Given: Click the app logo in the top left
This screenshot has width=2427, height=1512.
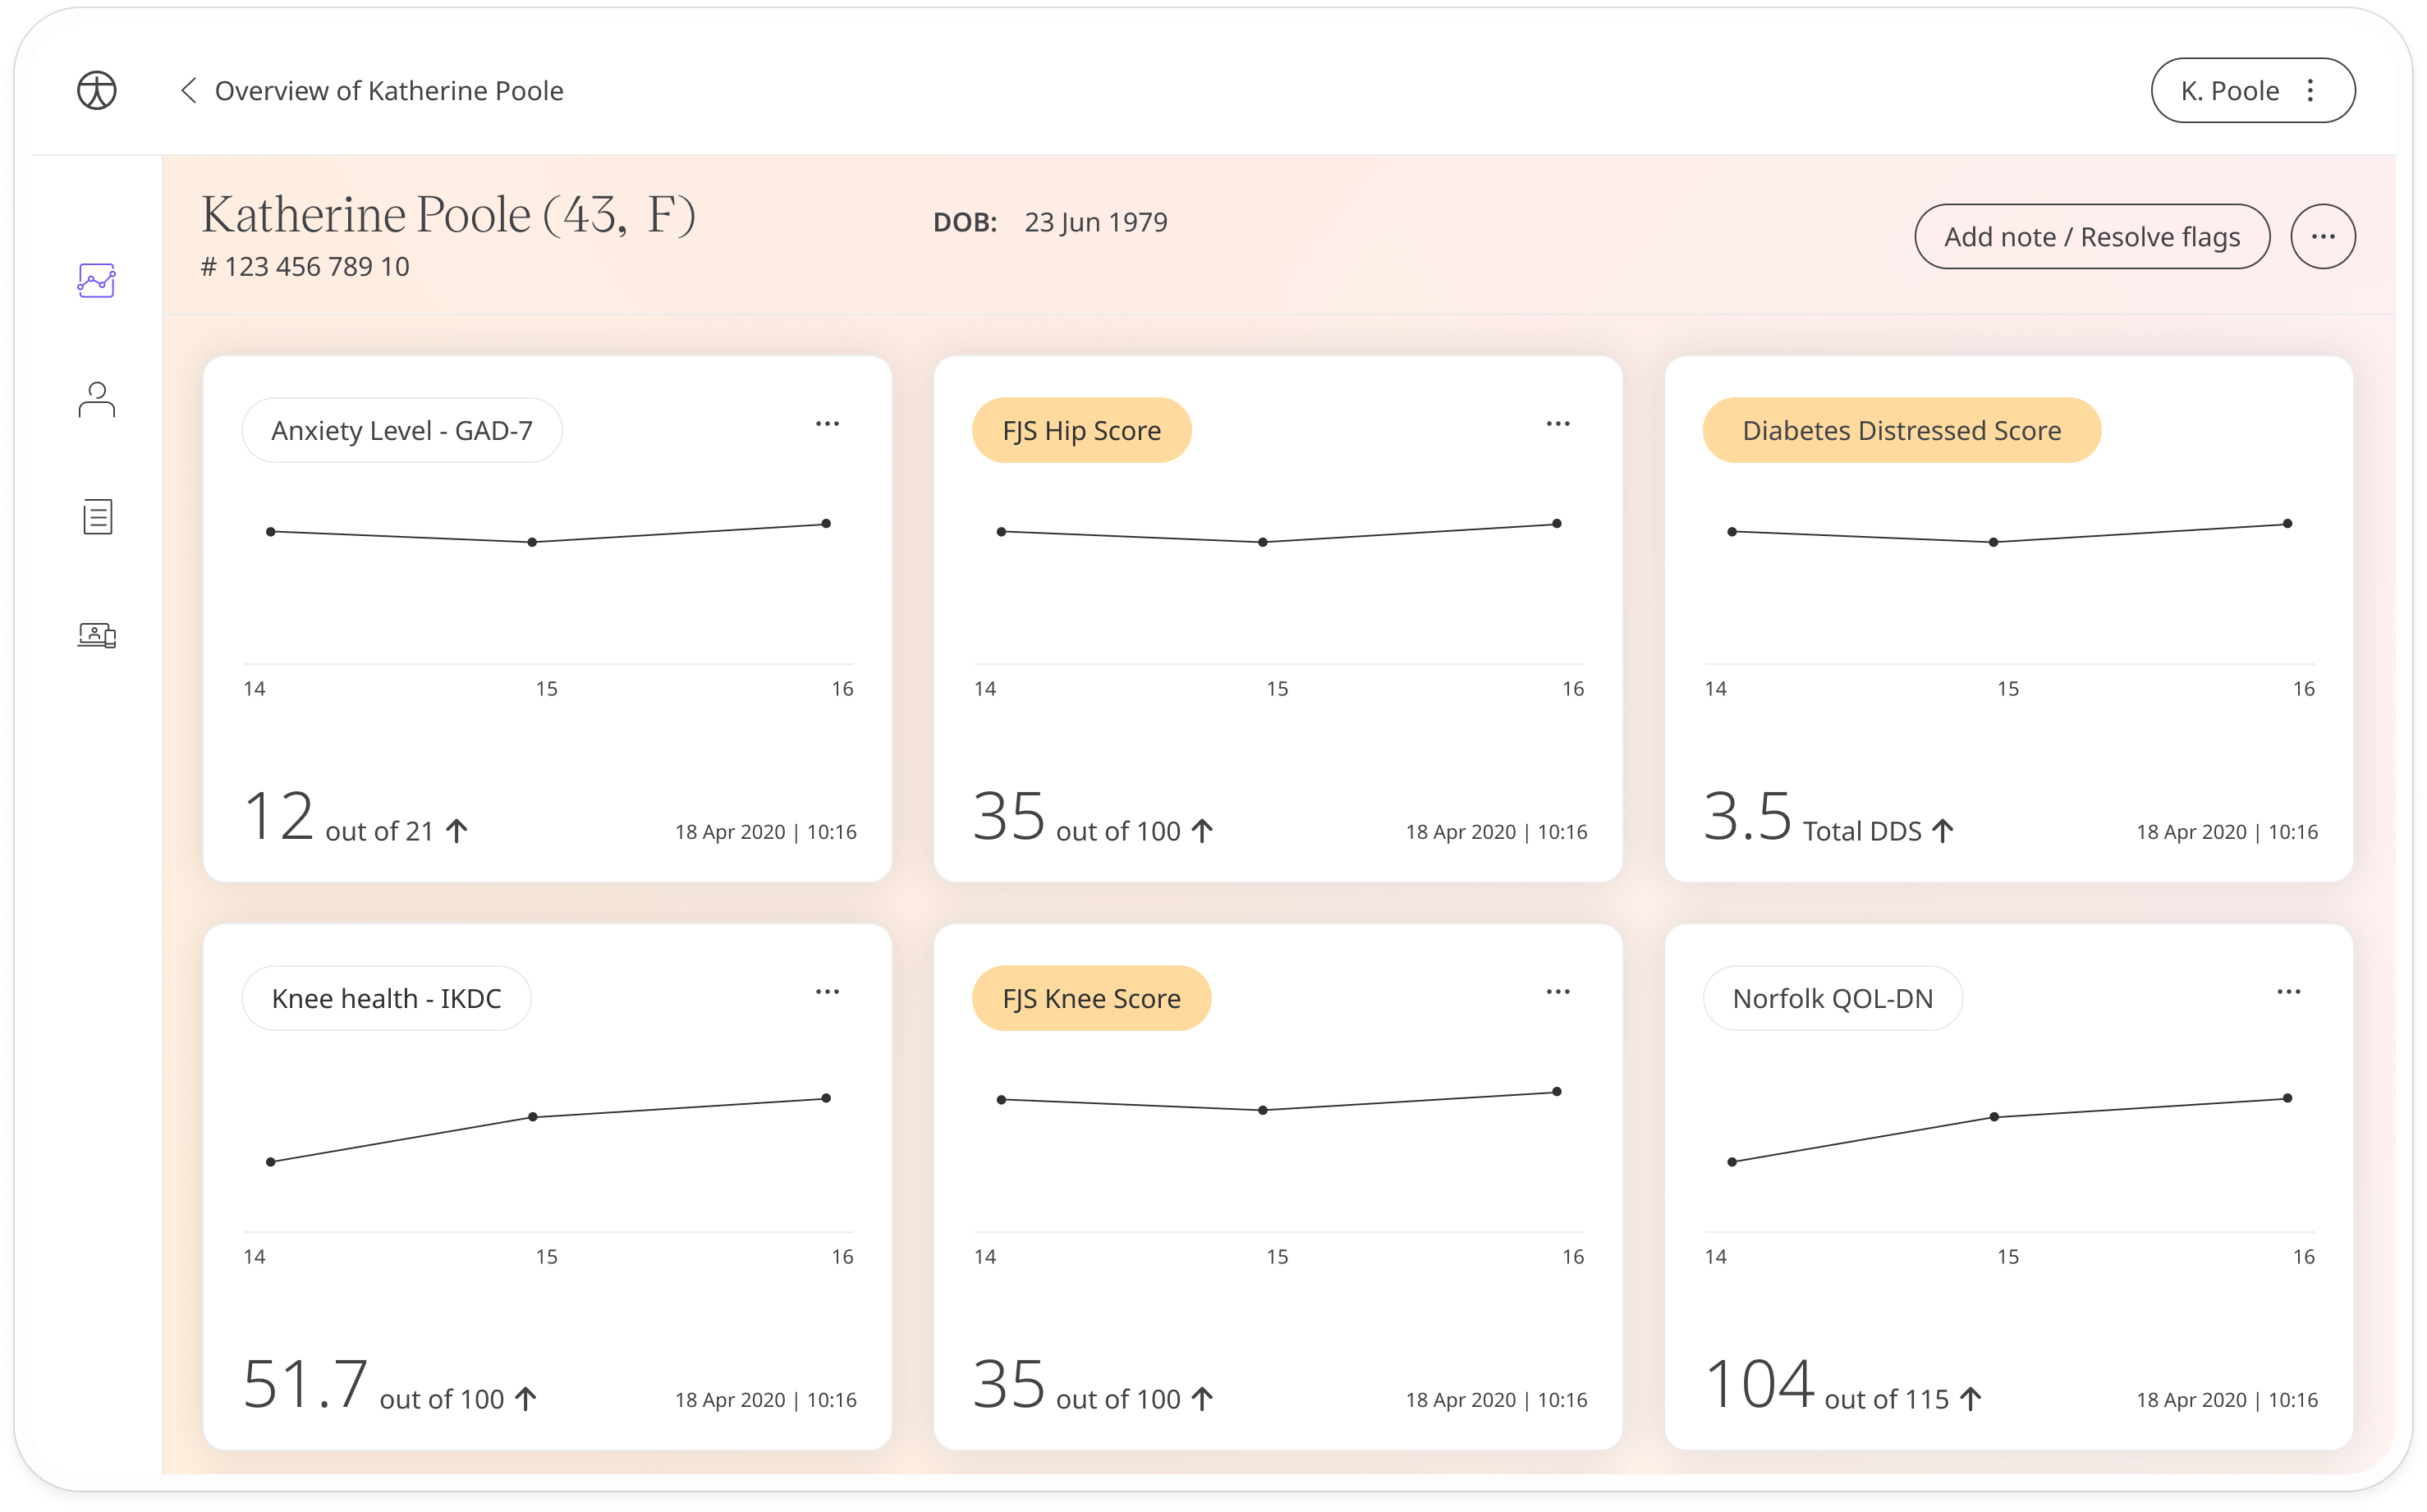Looking at the screenshot, I should pyautogui.click(x=97, y=90).
